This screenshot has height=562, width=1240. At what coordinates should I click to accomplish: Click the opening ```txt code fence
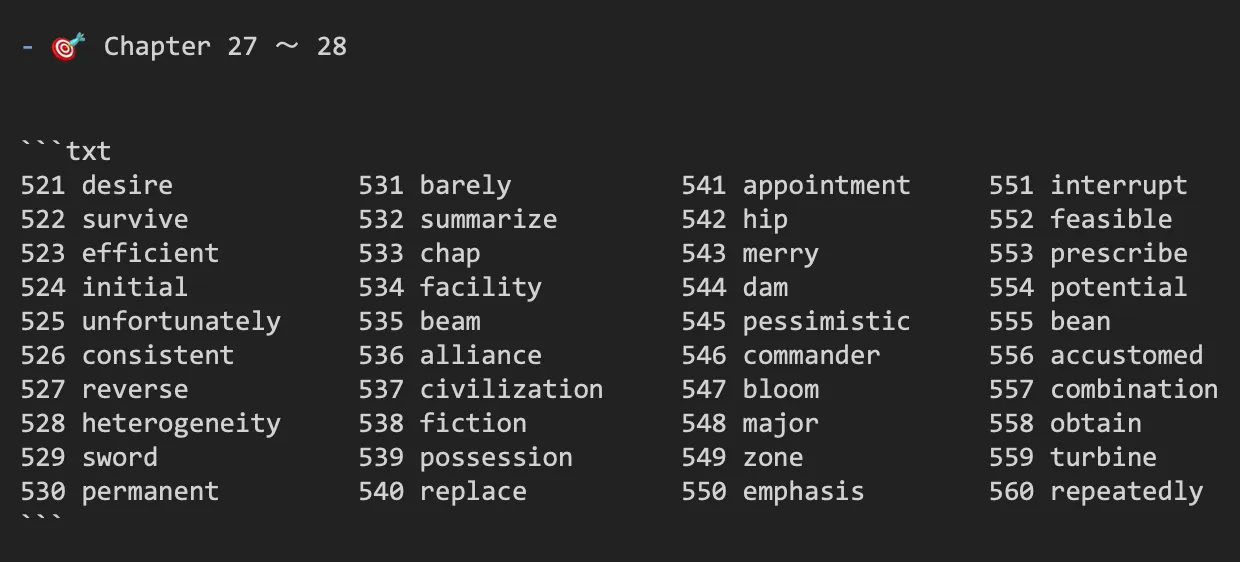coord(66,151)
